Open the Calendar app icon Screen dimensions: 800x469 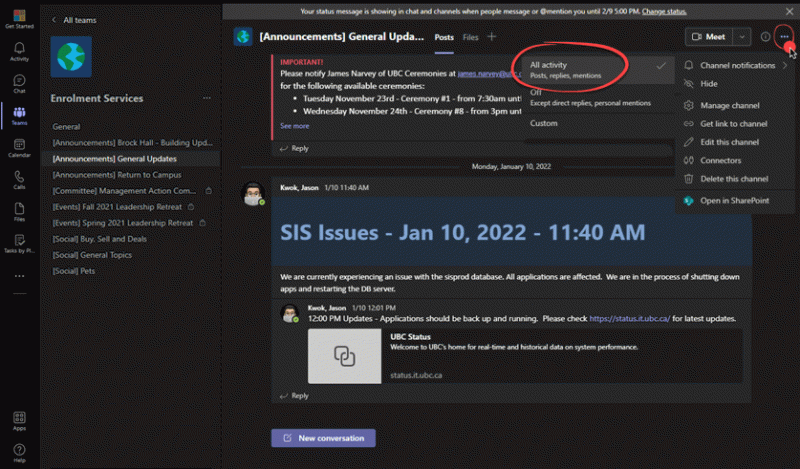click(x=19, y=148)
